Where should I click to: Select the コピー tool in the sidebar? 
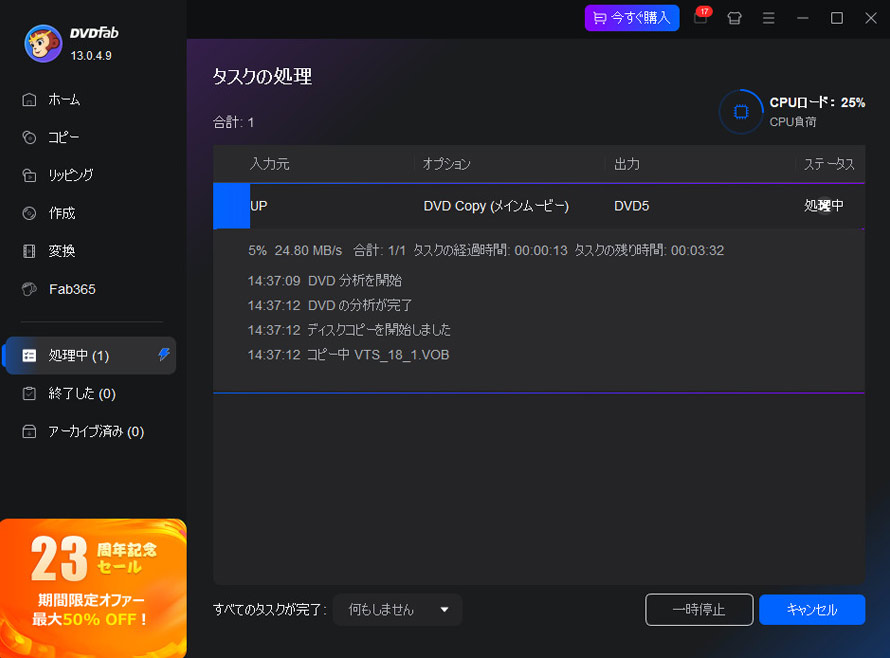coord(64,137)
